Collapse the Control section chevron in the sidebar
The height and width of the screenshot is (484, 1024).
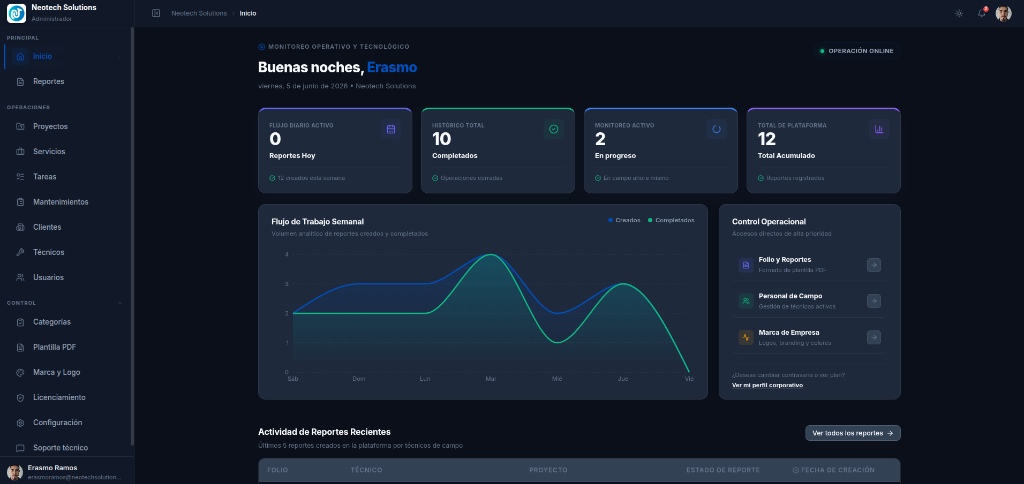(120, 303)
